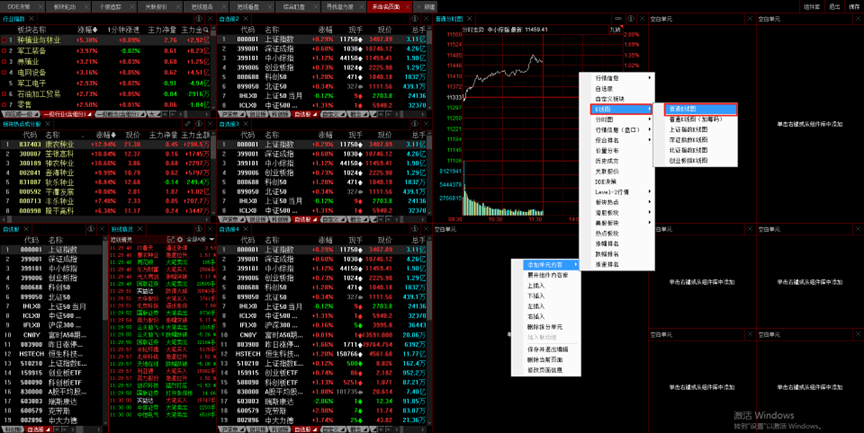Select 创业板指 row in 自选股2 panel

click(x=322, y=67)
